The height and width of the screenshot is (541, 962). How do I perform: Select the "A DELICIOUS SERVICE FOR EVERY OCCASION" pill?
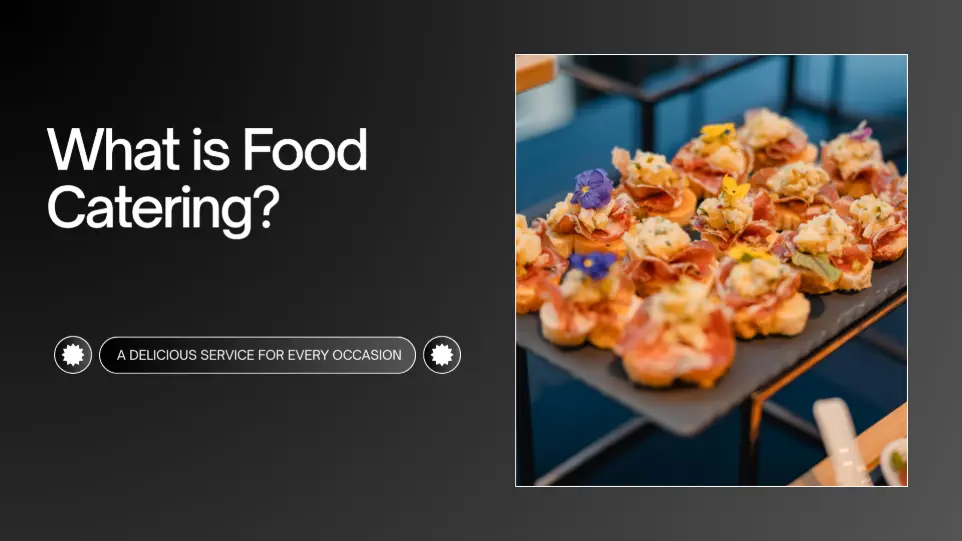point(258,355)
